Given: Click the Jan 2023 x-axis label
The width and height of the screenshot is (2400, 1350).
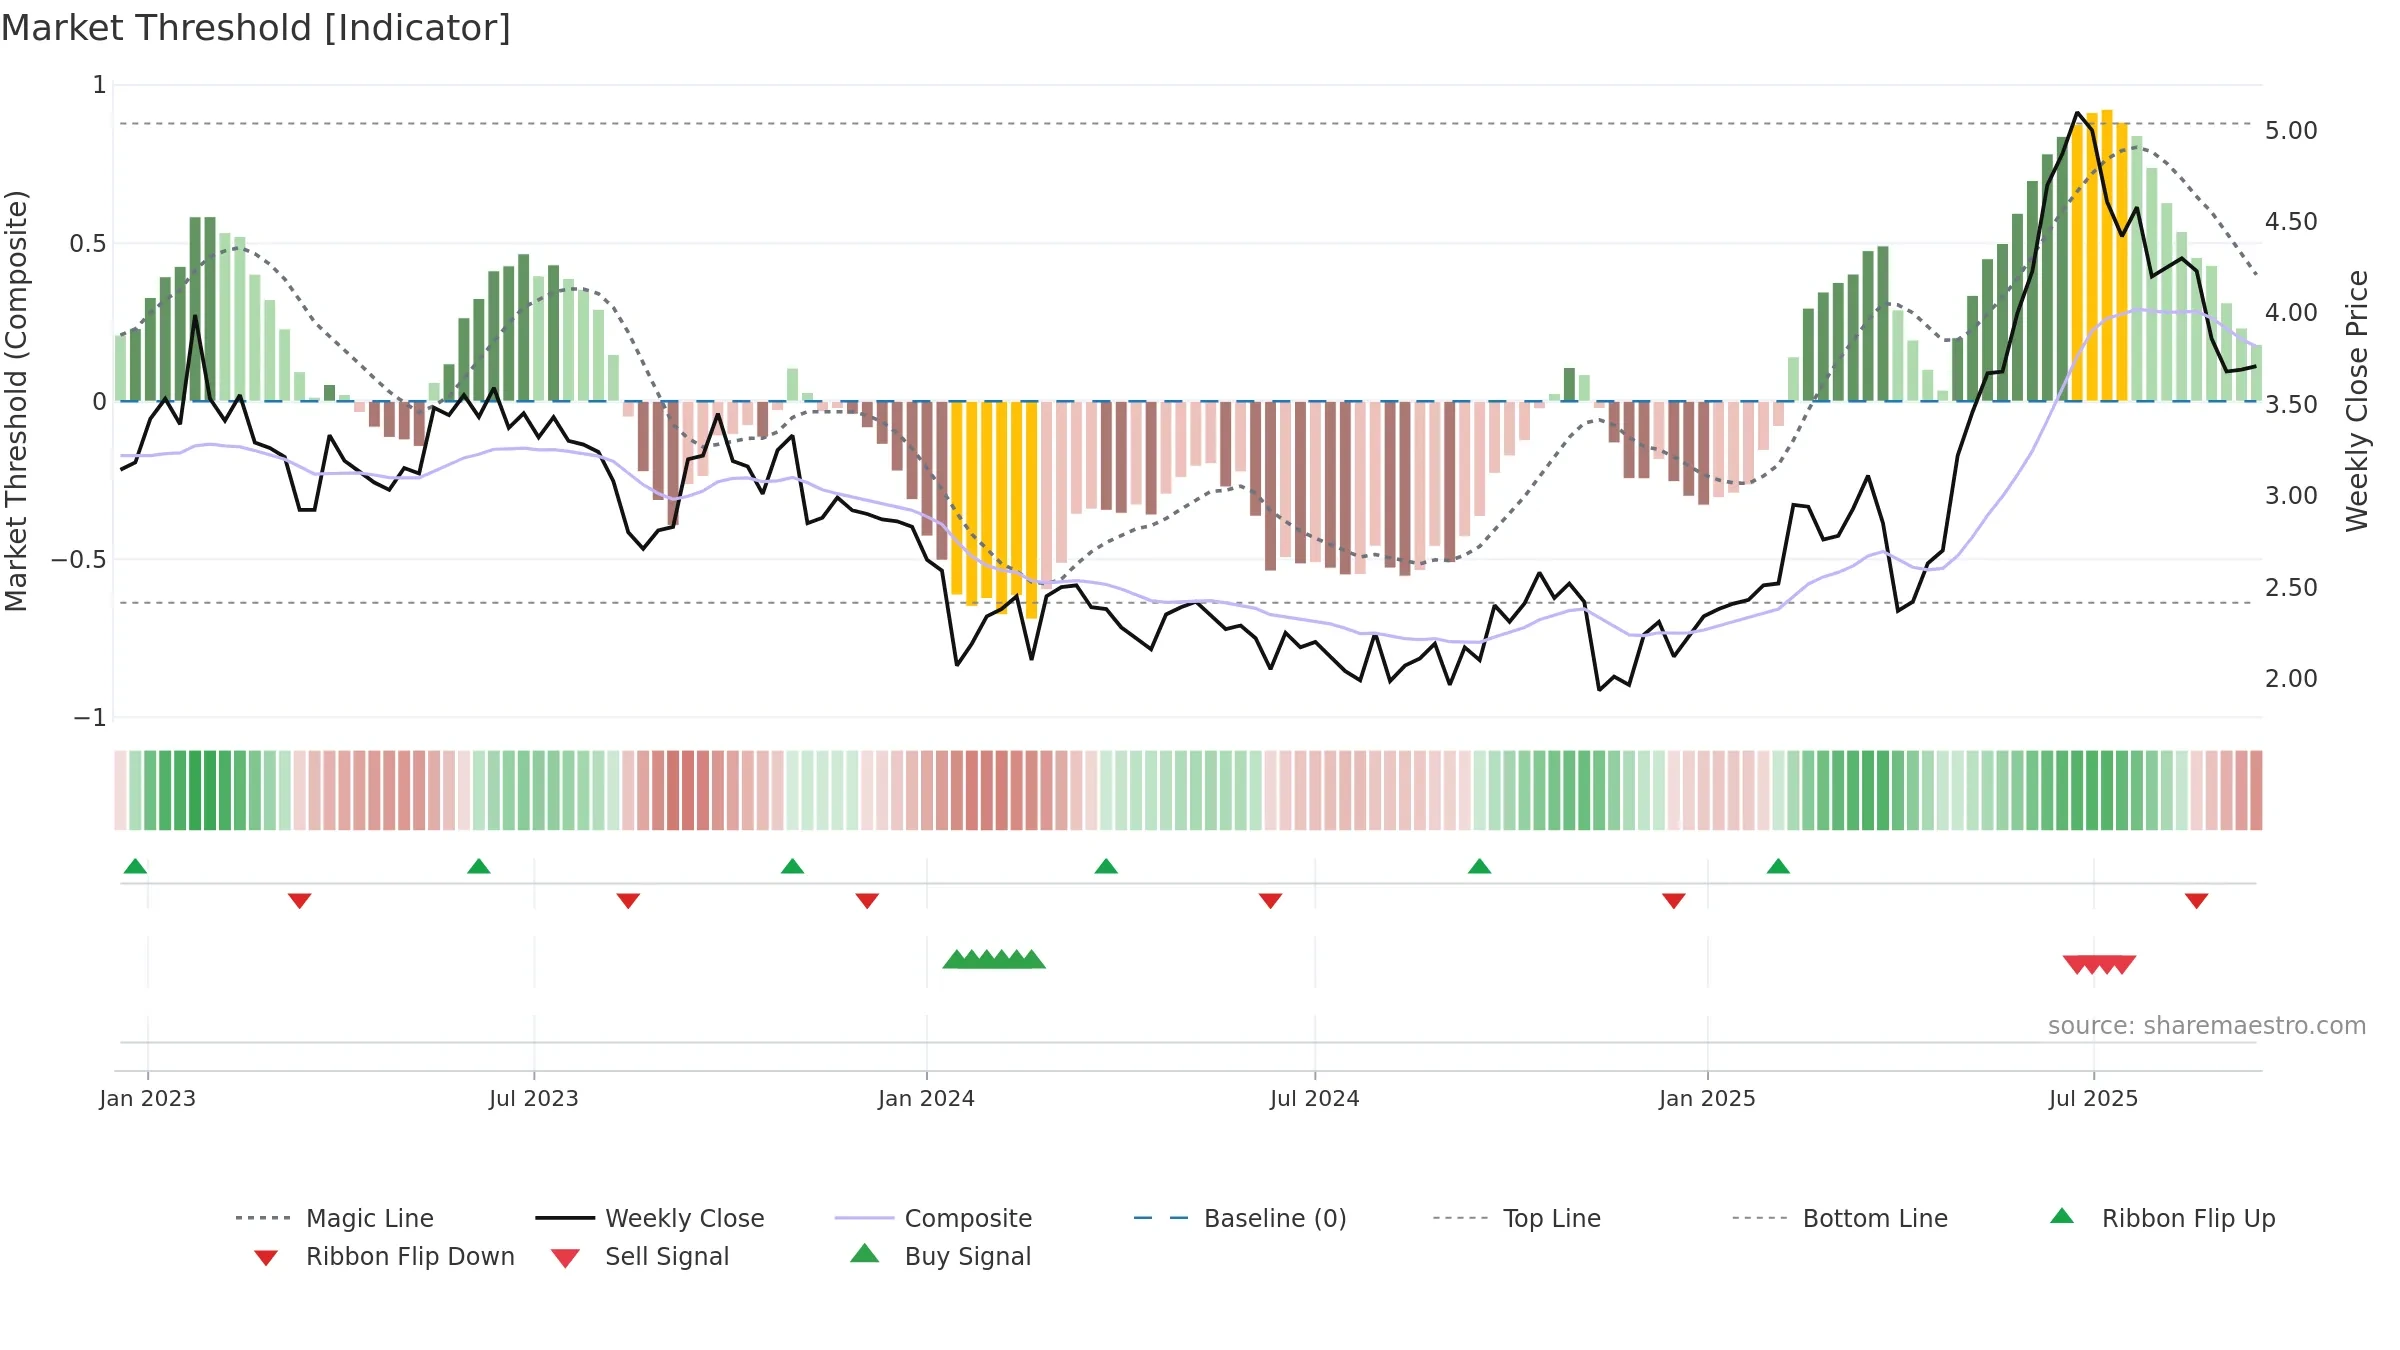Looking at the screenshot, I should click(148, 1098).
